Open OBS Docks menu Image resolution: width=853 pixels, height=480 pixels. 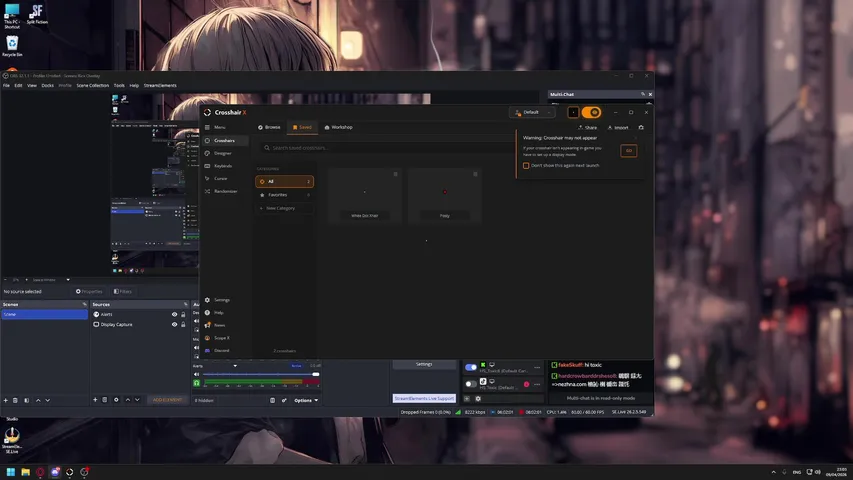point(48,85)
